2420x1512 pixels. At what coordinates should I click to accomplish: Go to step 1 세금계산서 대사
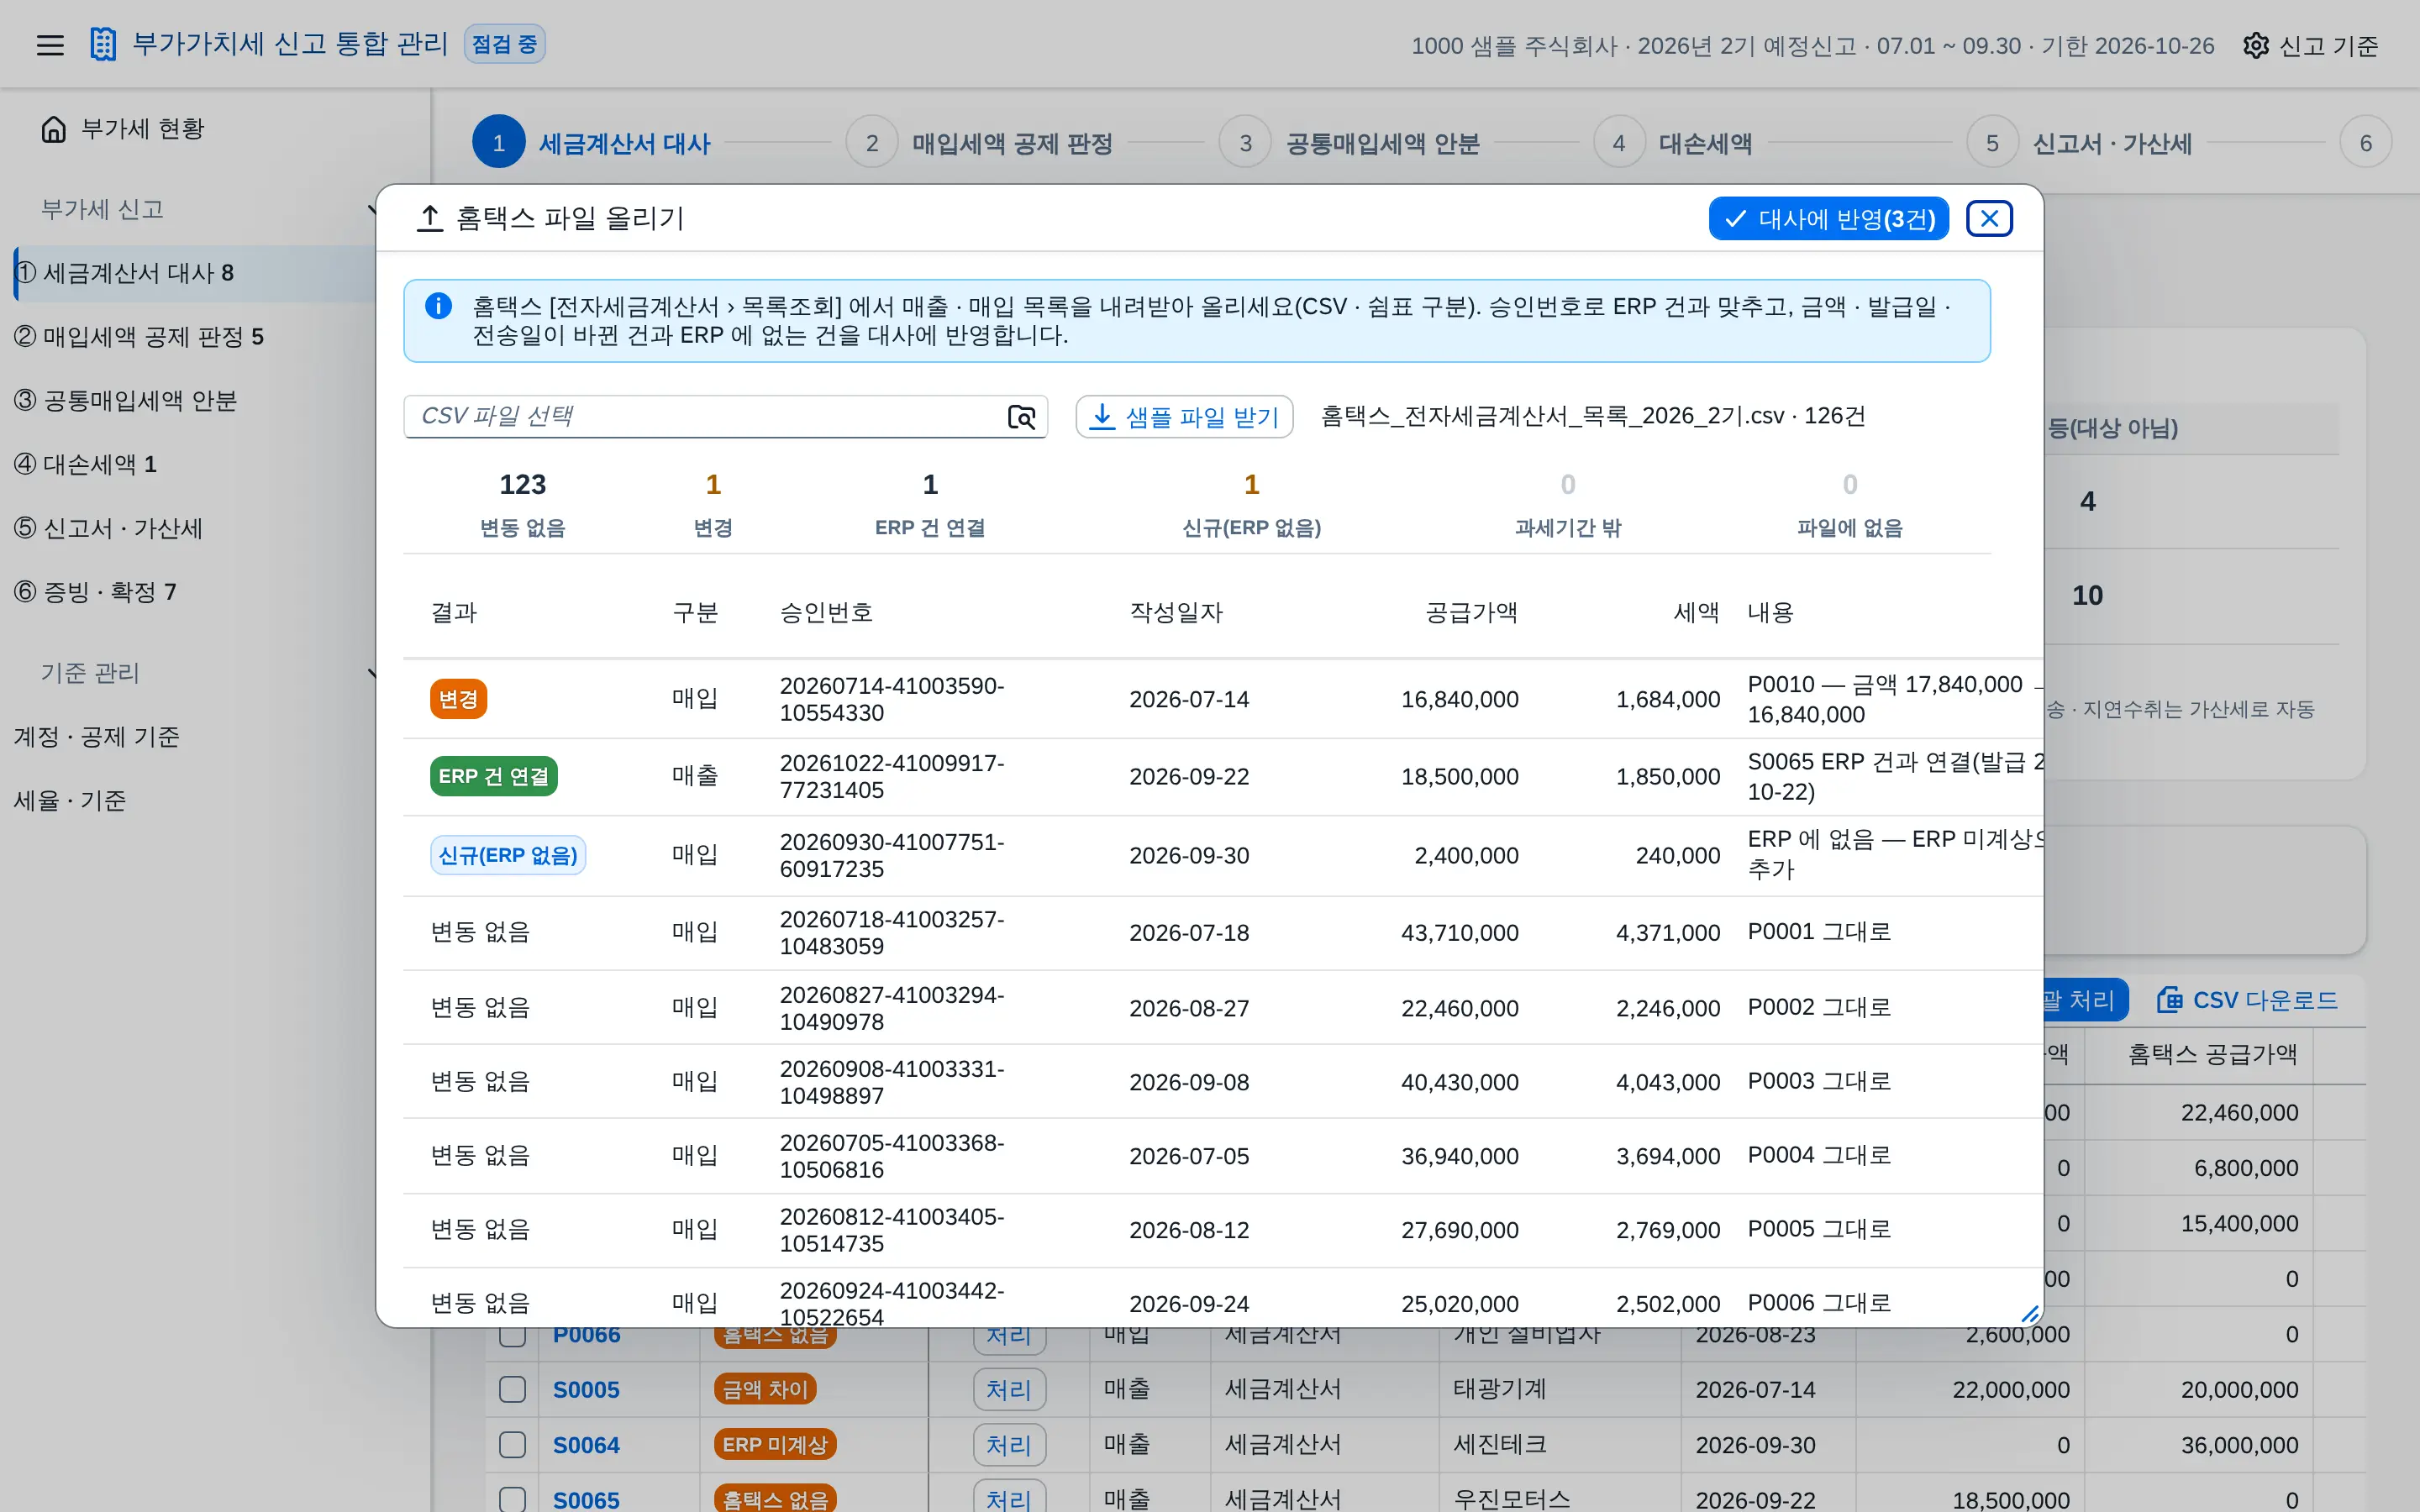[591, 143]
